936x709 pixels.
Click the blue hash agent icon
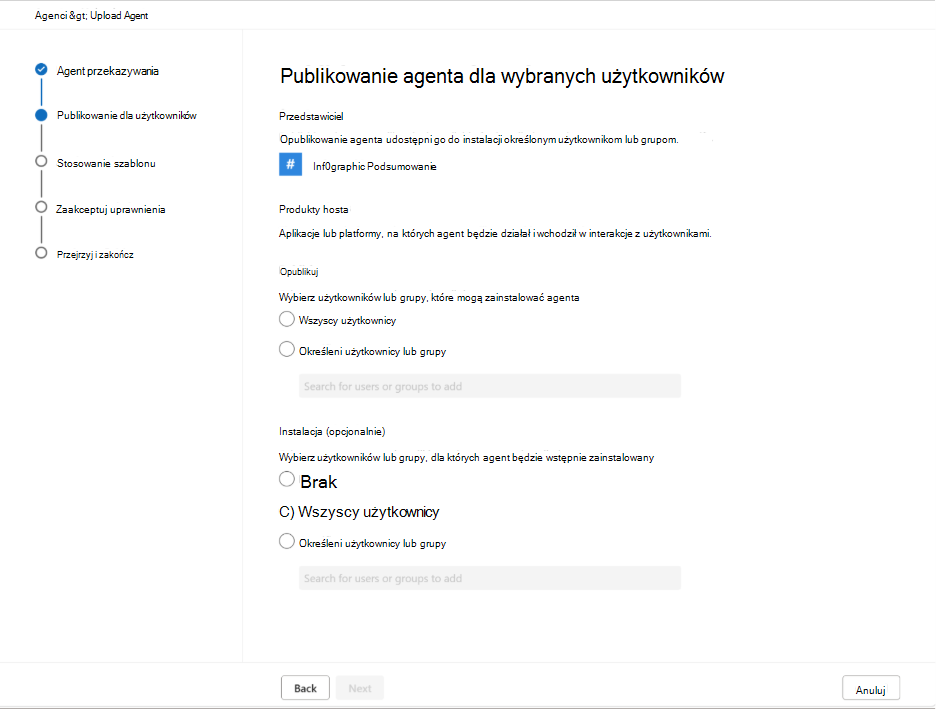pos(290,164)
